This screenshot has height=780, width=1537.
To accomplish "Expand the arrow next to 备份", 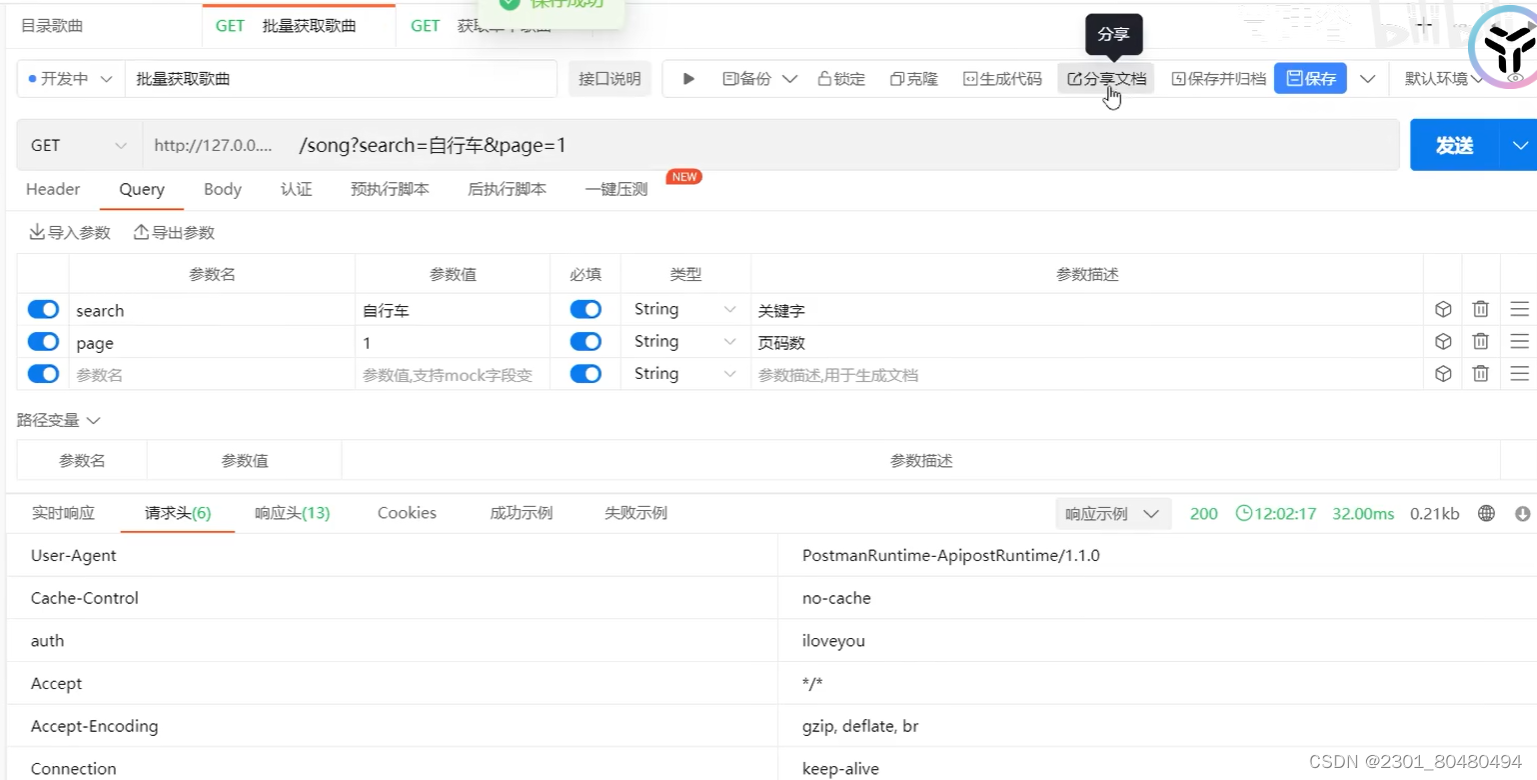I will (789, 78).
